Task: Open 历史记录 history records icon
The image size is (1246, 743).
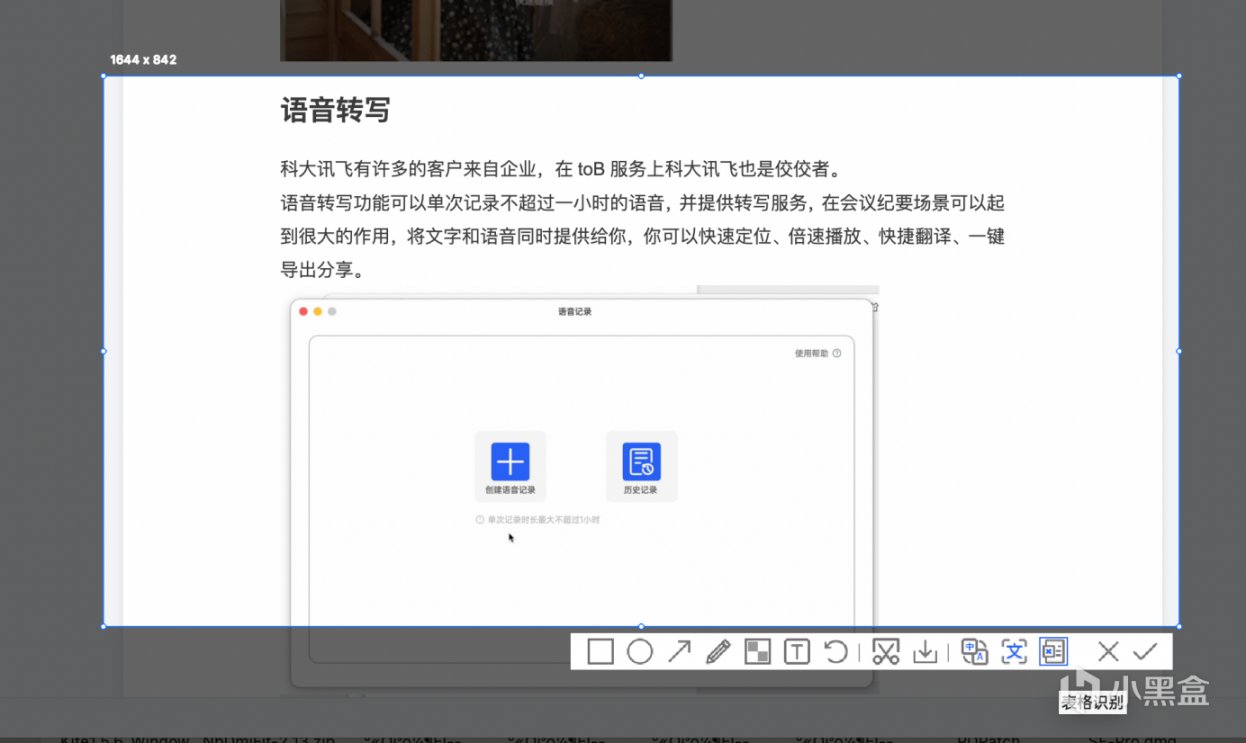Action: point(641,462)
